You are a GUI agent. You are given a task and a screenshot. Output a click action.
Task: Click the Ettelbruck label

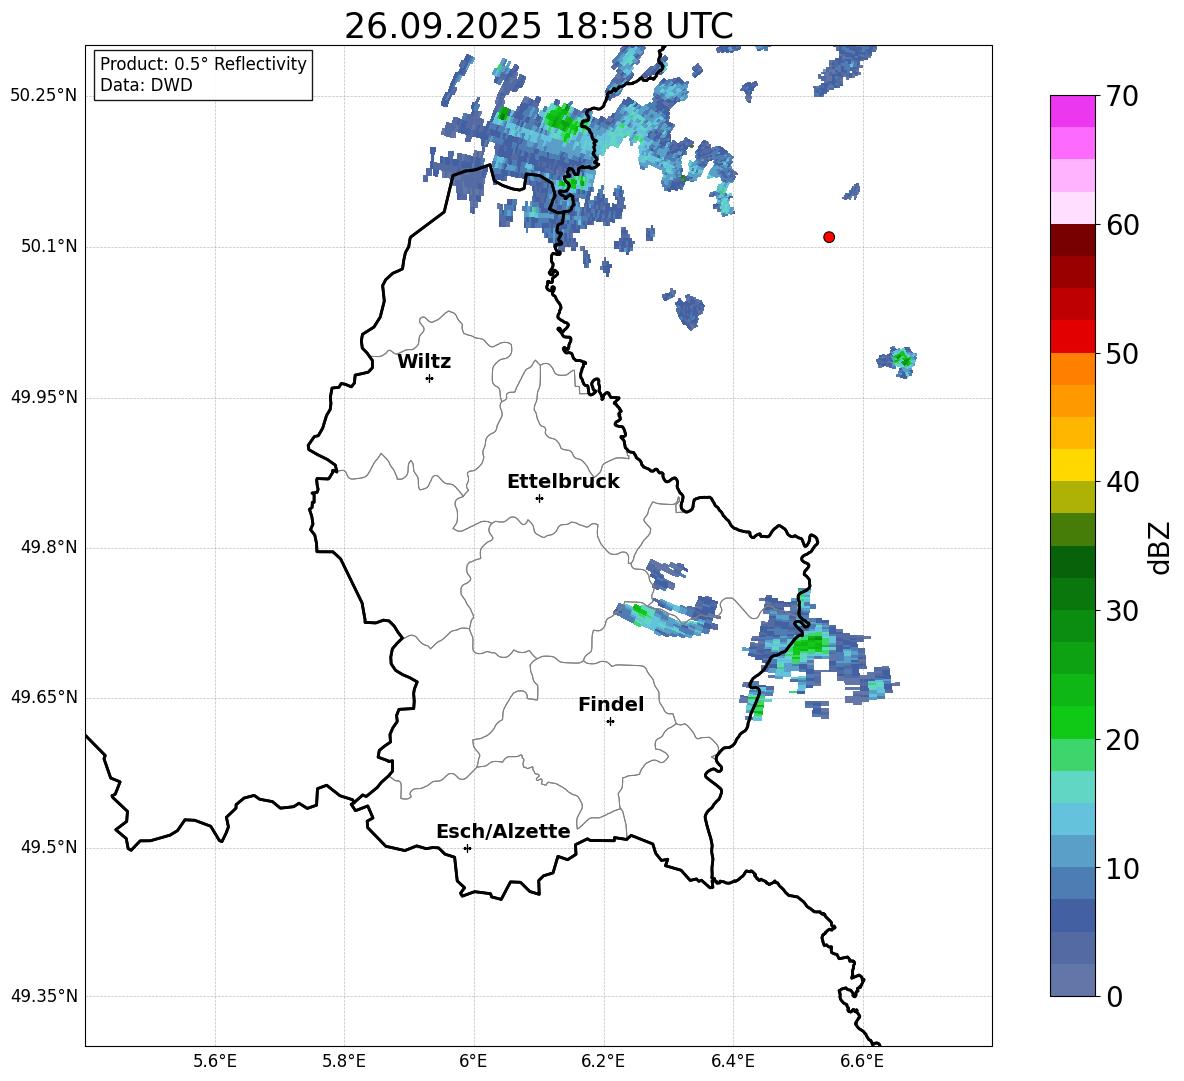tap(563, 482)
